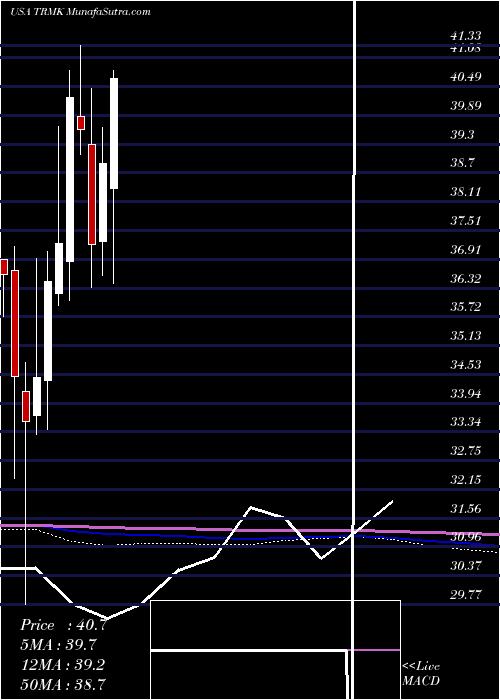This screenshot has width=500, height=700.
Task: Click the Price : 40.7 readout
Action: click(x=63, y=625)
